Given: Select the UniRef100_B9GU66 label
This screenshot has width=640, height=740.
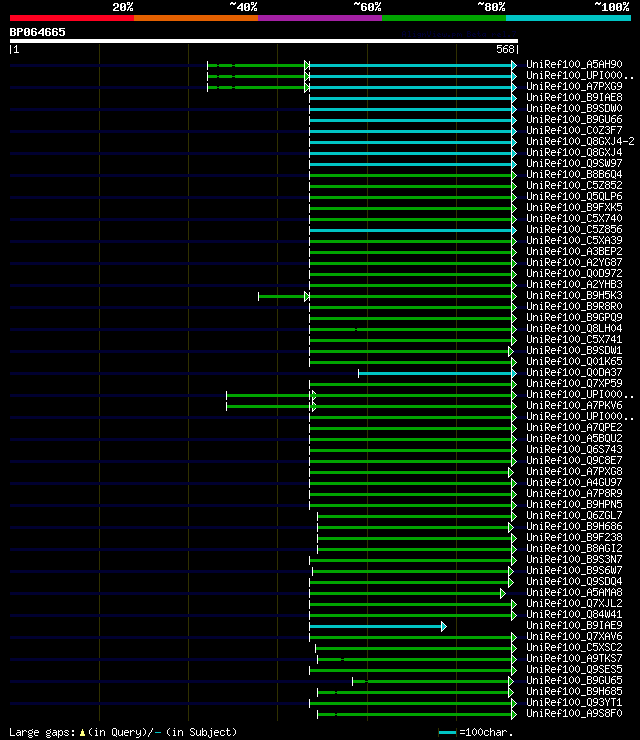Looking at the screenshot, I should [x=574, y=119].
